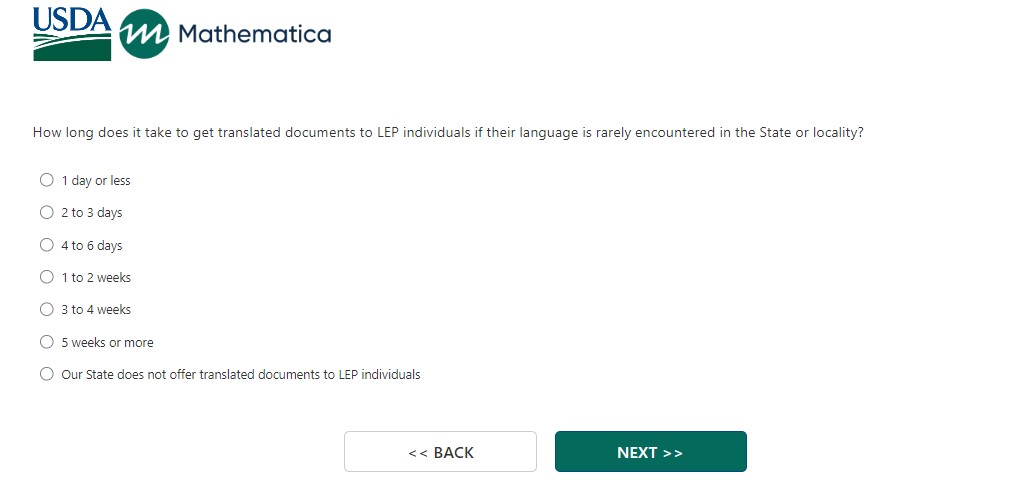Go to the previous page with BACK
The image size is (1010, 487).
click(440, 452)
